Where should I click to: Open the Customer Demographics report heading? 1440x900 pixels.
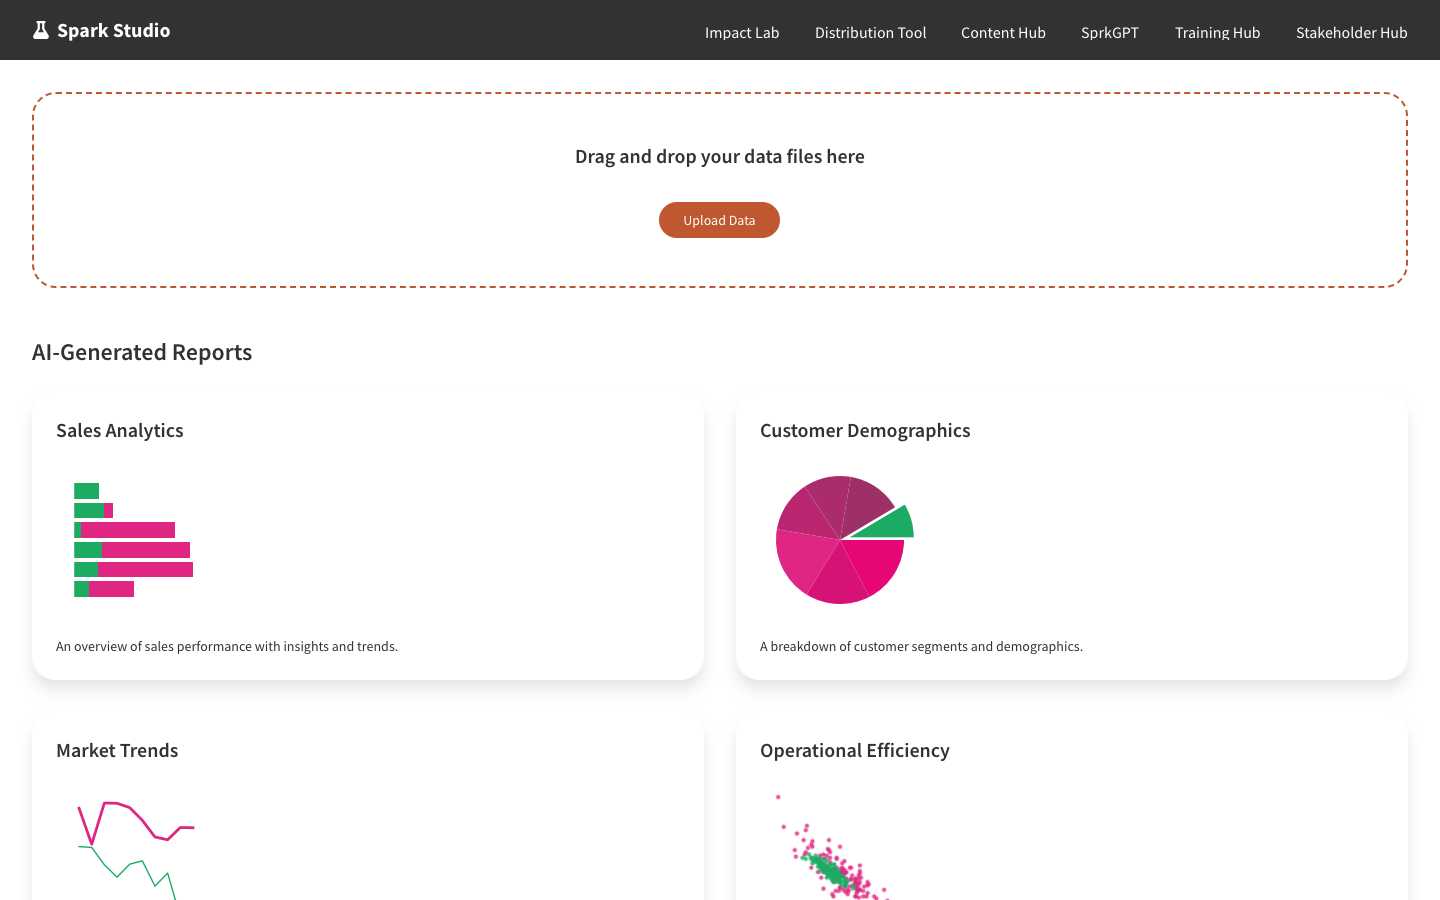[x=865, y=430]
